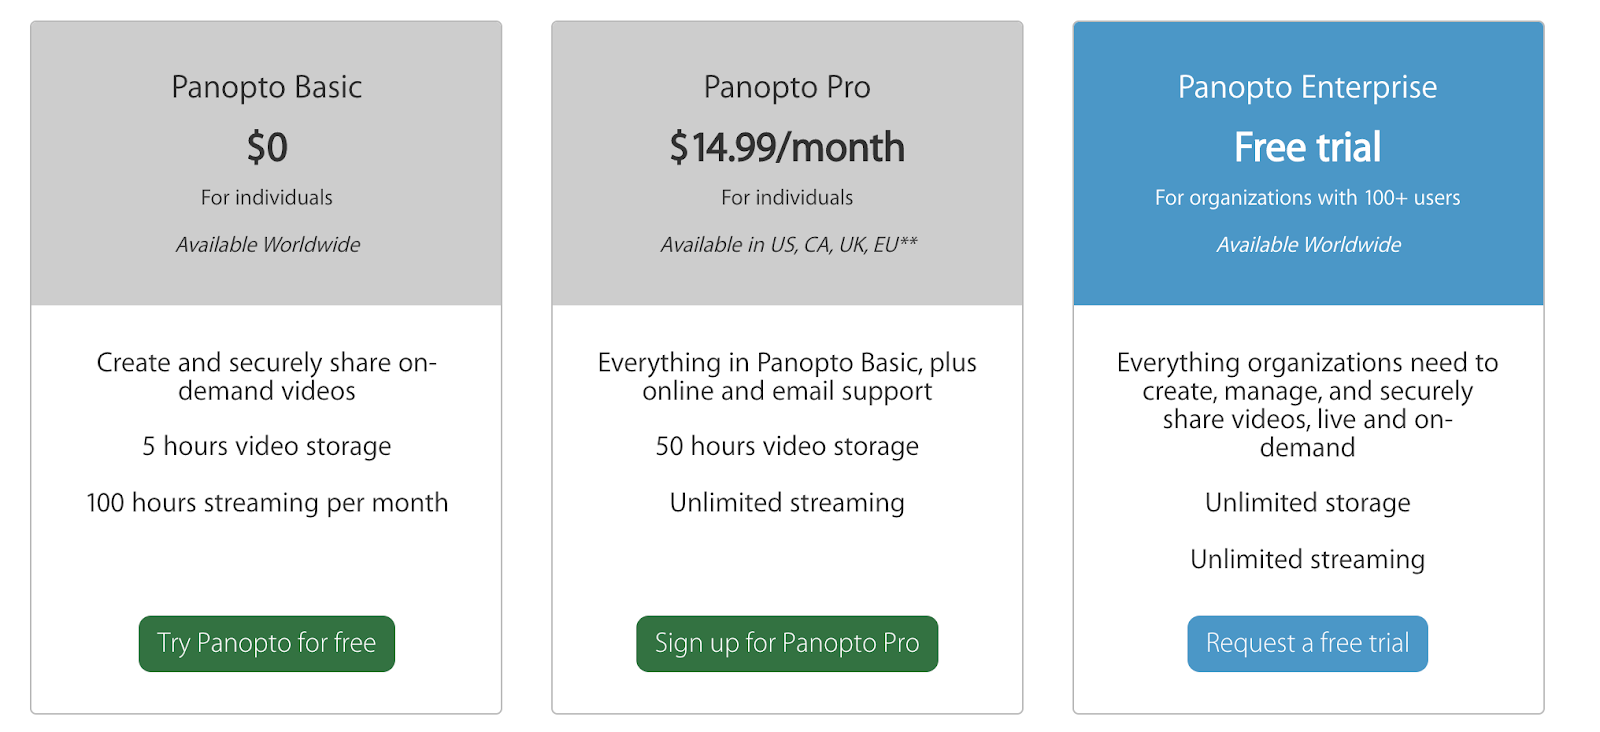Click Sign up for Panopto Pro button

pyautogui.click(x=787, y=643)
